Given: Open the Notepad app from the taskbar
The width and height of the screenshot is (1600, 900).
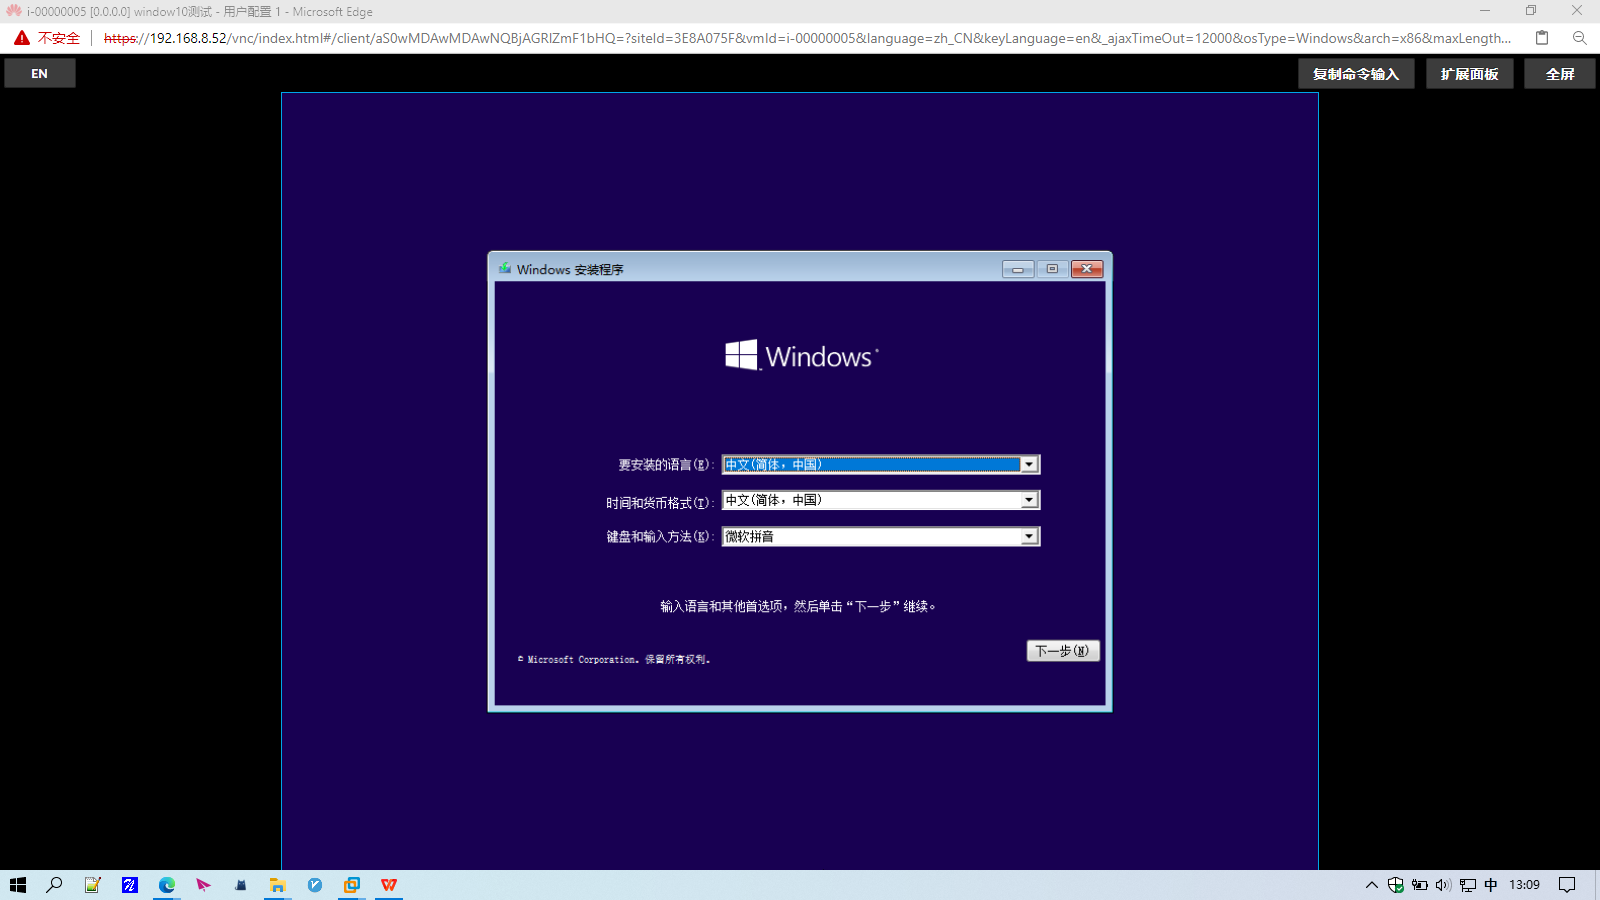Looking at the screenshot, I should tap(92, 885).
